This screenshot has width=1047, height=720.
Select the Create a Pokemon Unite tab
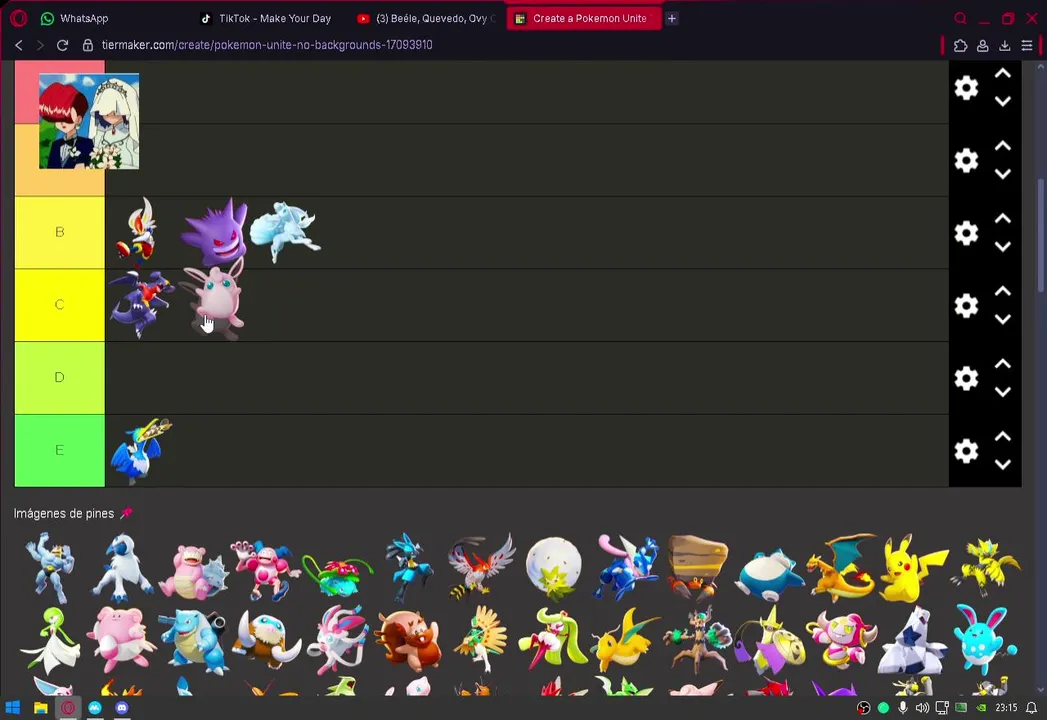click(584, 19)
